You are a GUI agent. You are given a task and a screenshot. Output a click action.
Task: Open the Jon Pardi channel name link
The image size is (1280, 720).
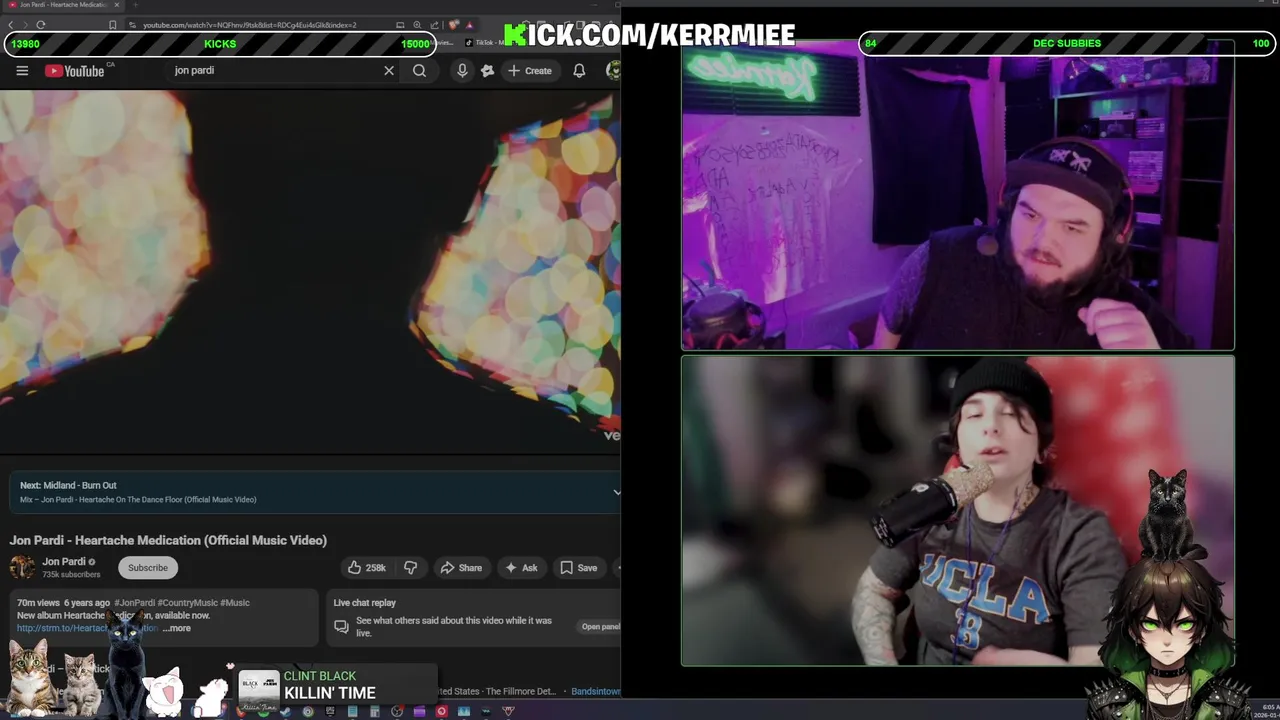tap(64, 561)
